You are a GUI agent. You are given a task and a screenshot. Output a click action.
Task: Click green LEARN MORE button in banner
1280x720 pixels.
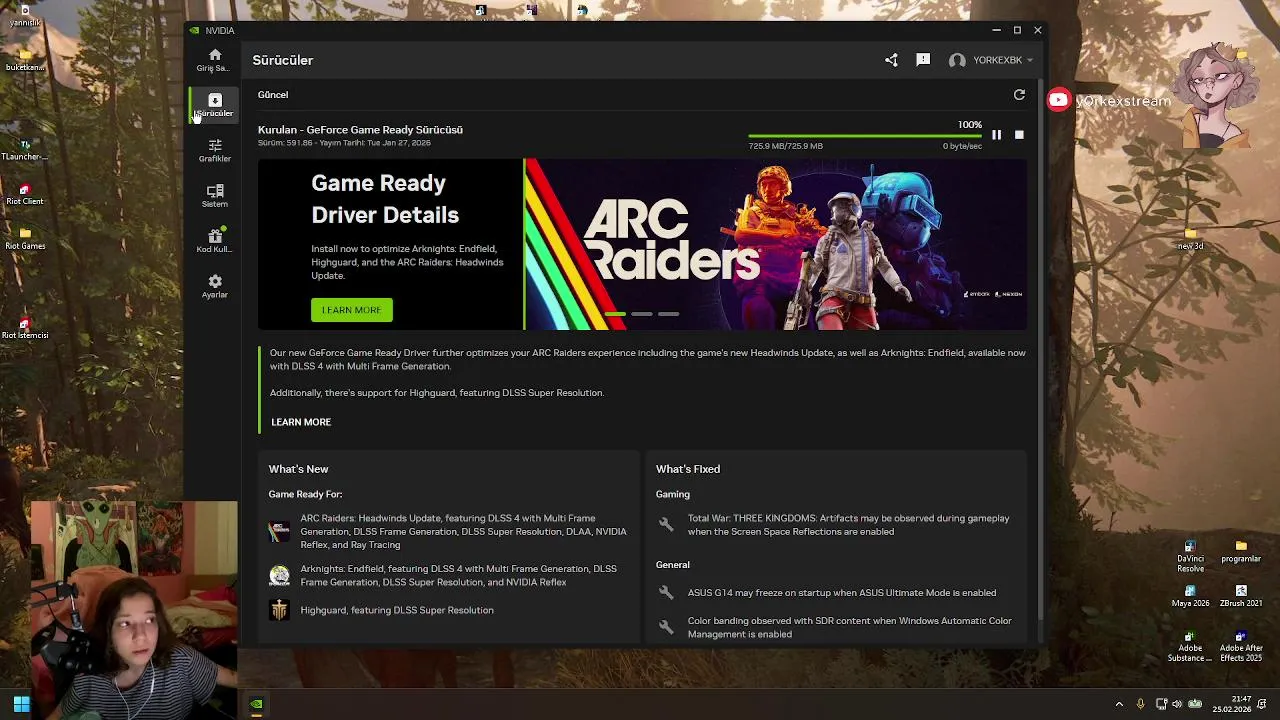pyautogui.click(x=351, y=310)
